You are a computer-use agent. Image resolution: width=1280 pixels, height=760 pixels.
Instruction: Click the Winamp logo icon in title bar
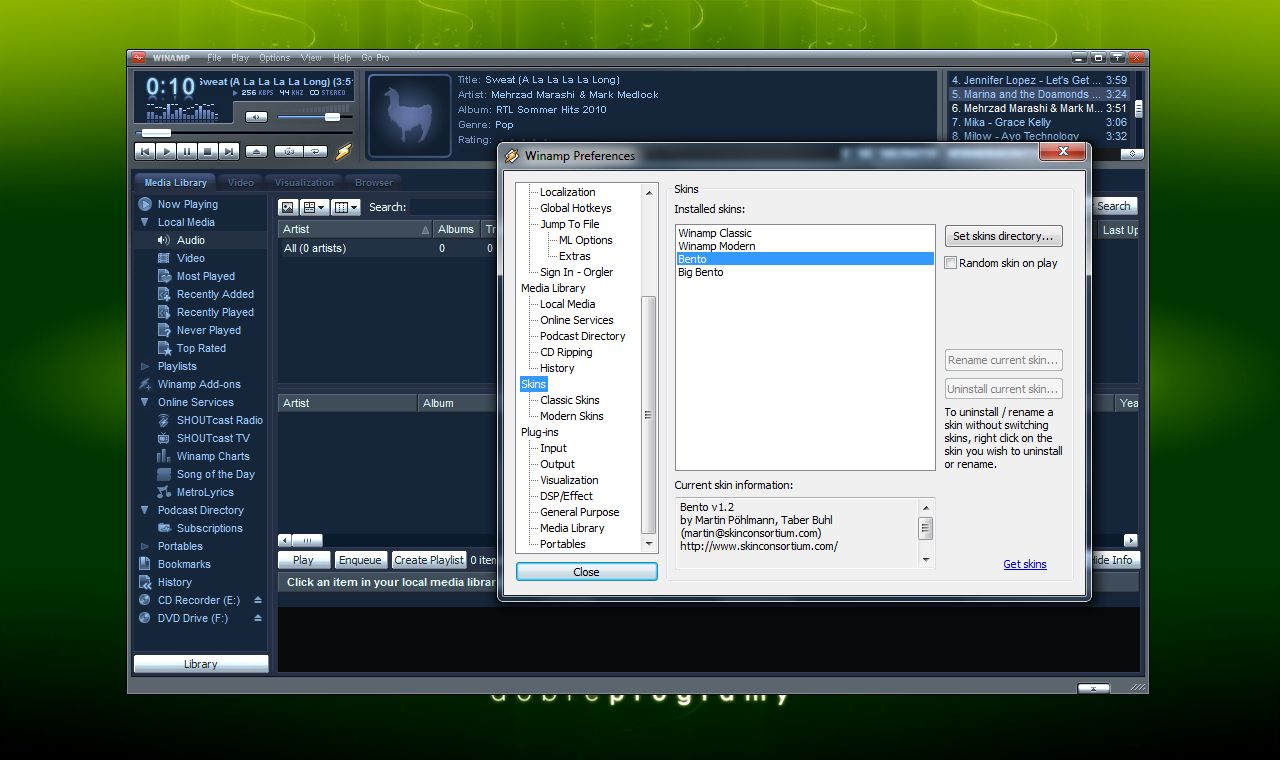139,58
